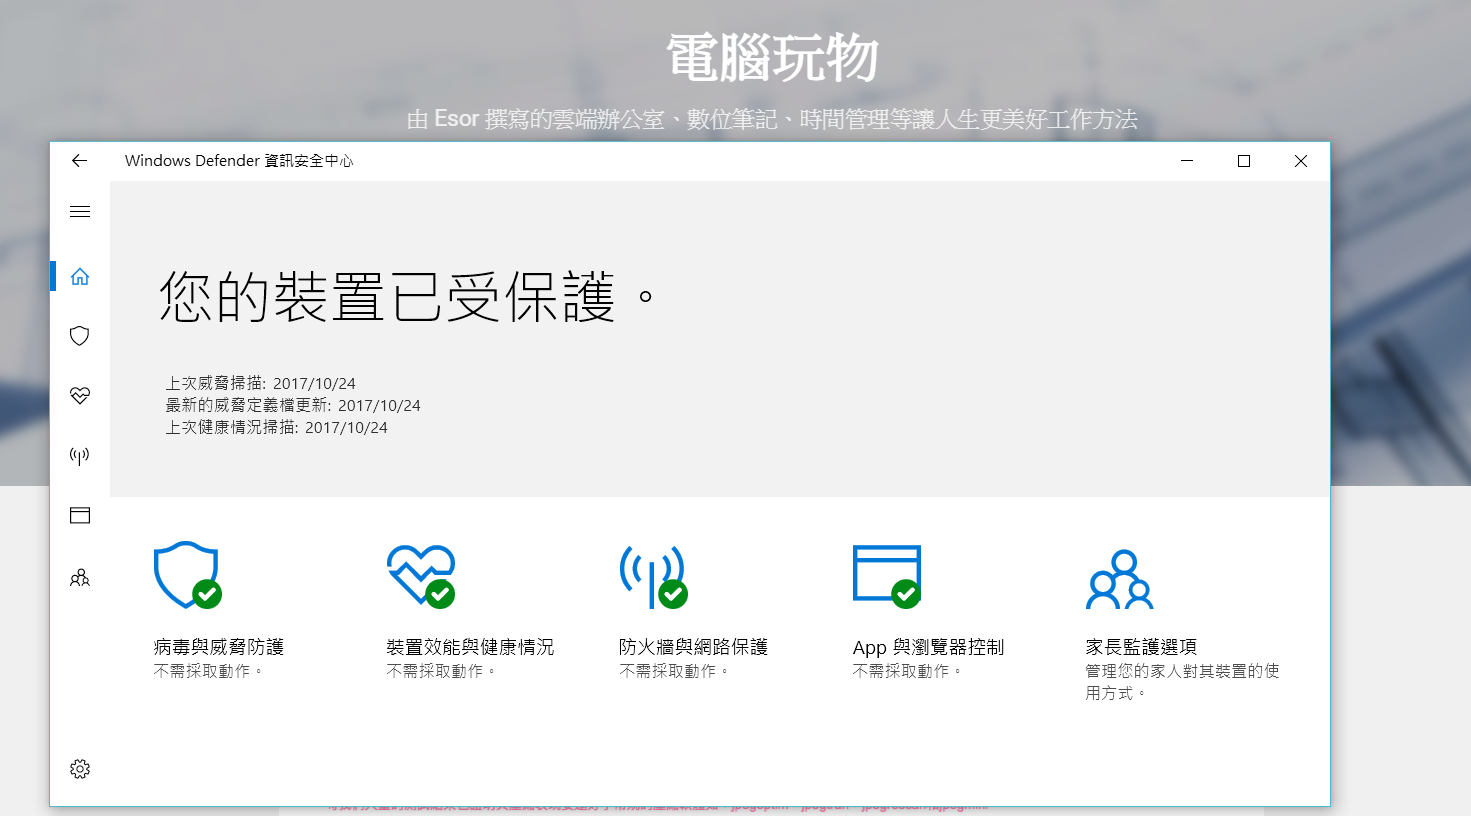This screenshot has height=816, width=1471.
Task: Click 最新的威脅定義檔更新 date text
Action: [x=293, y=405]
